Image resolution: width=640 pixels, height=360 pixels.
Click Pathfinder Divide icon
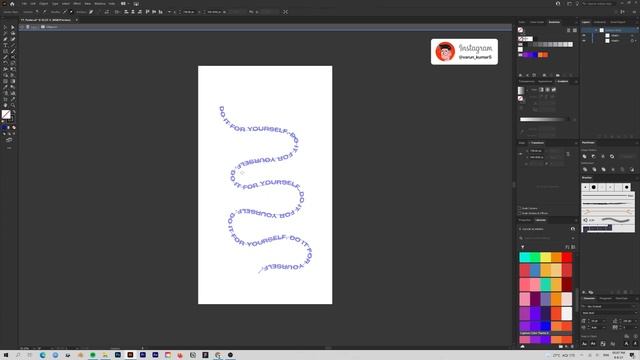(x=584, y=169)
